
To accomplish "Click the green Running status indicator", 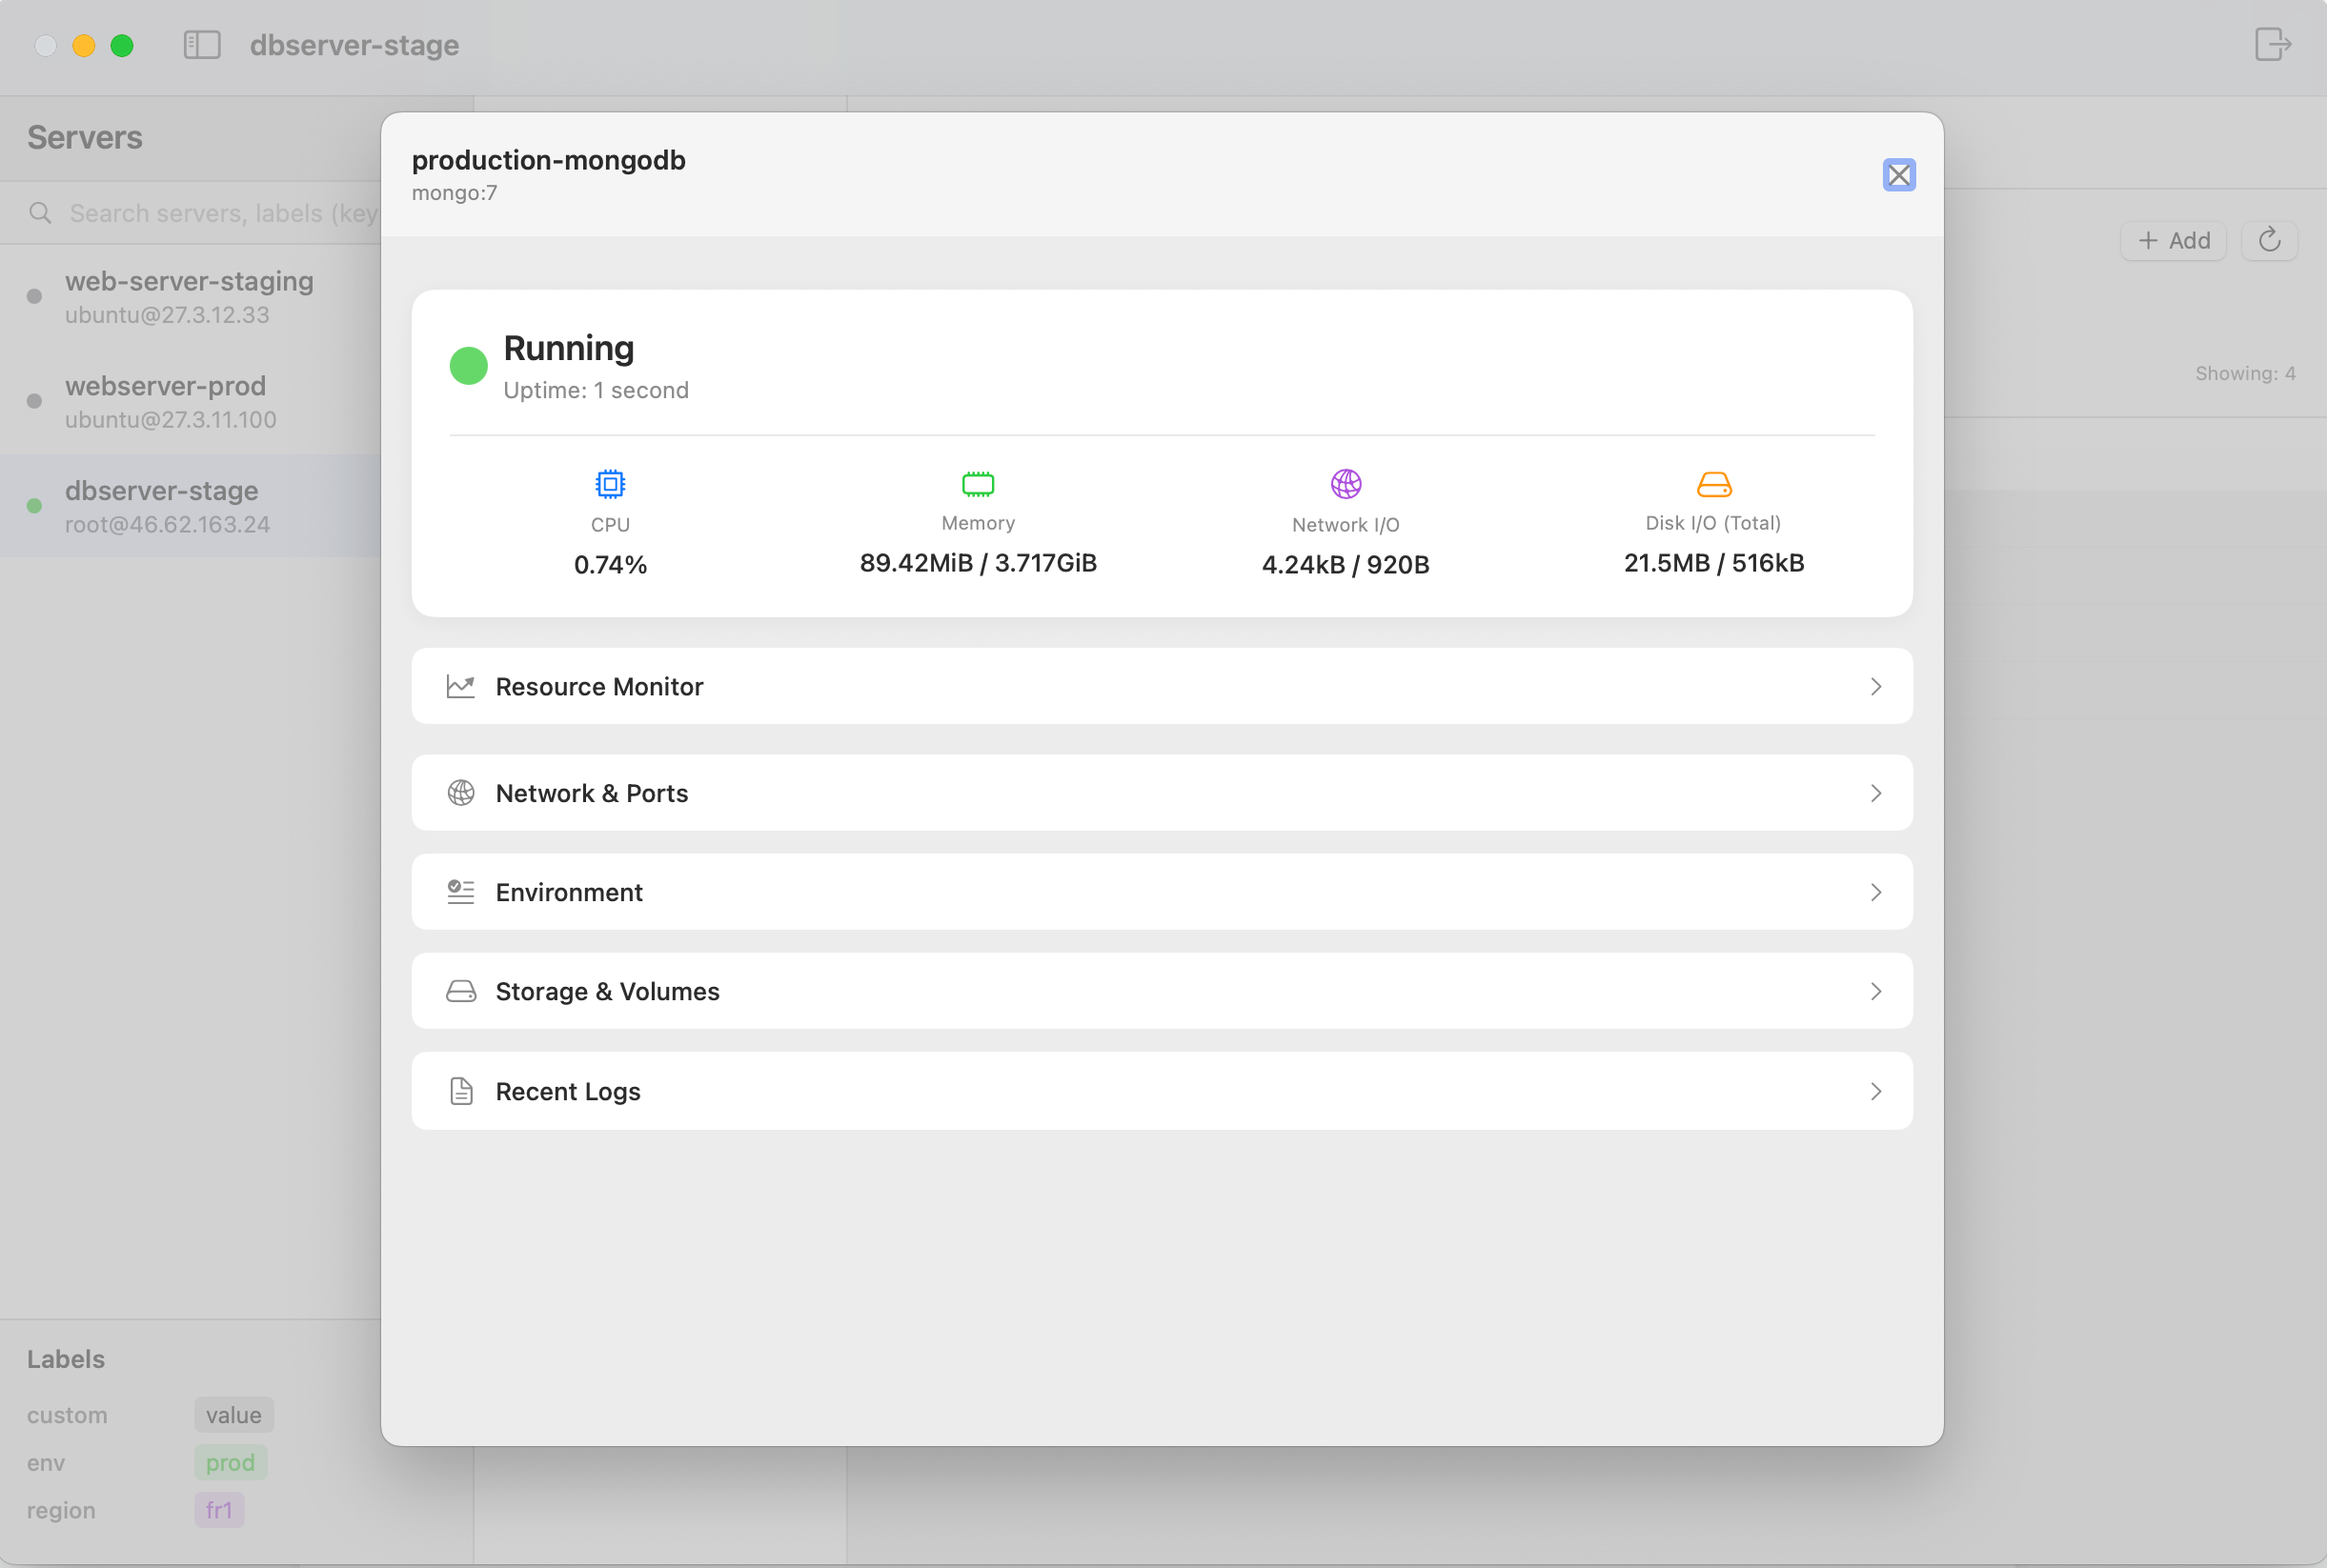I will (x=468, y=366).
